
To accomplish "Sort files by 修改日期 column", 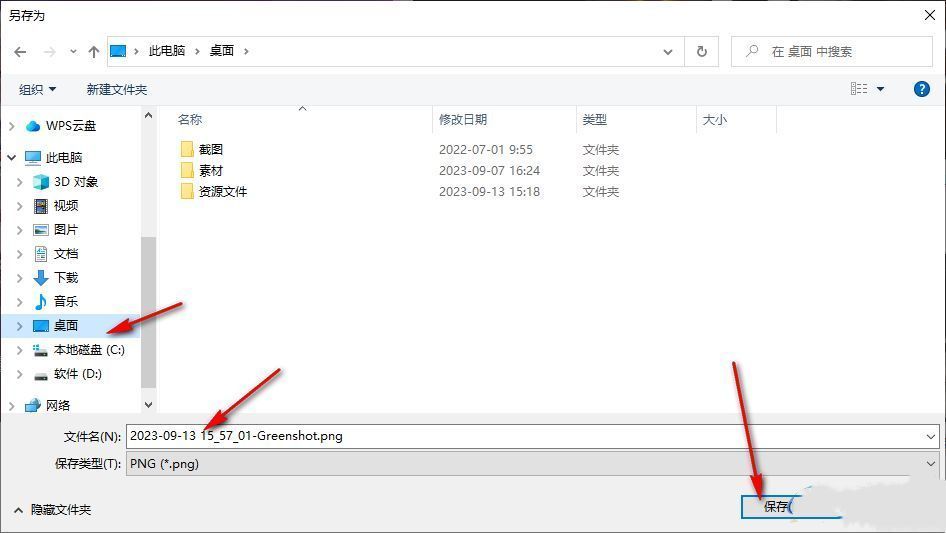I will point(463,120).
